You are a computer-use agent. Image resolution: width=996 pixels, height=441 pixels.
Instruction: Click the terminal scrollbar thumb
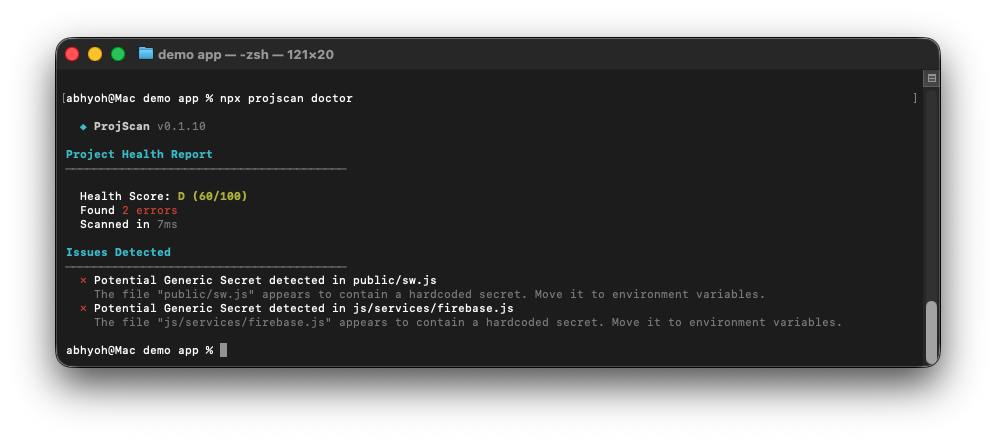coord(931,331)
